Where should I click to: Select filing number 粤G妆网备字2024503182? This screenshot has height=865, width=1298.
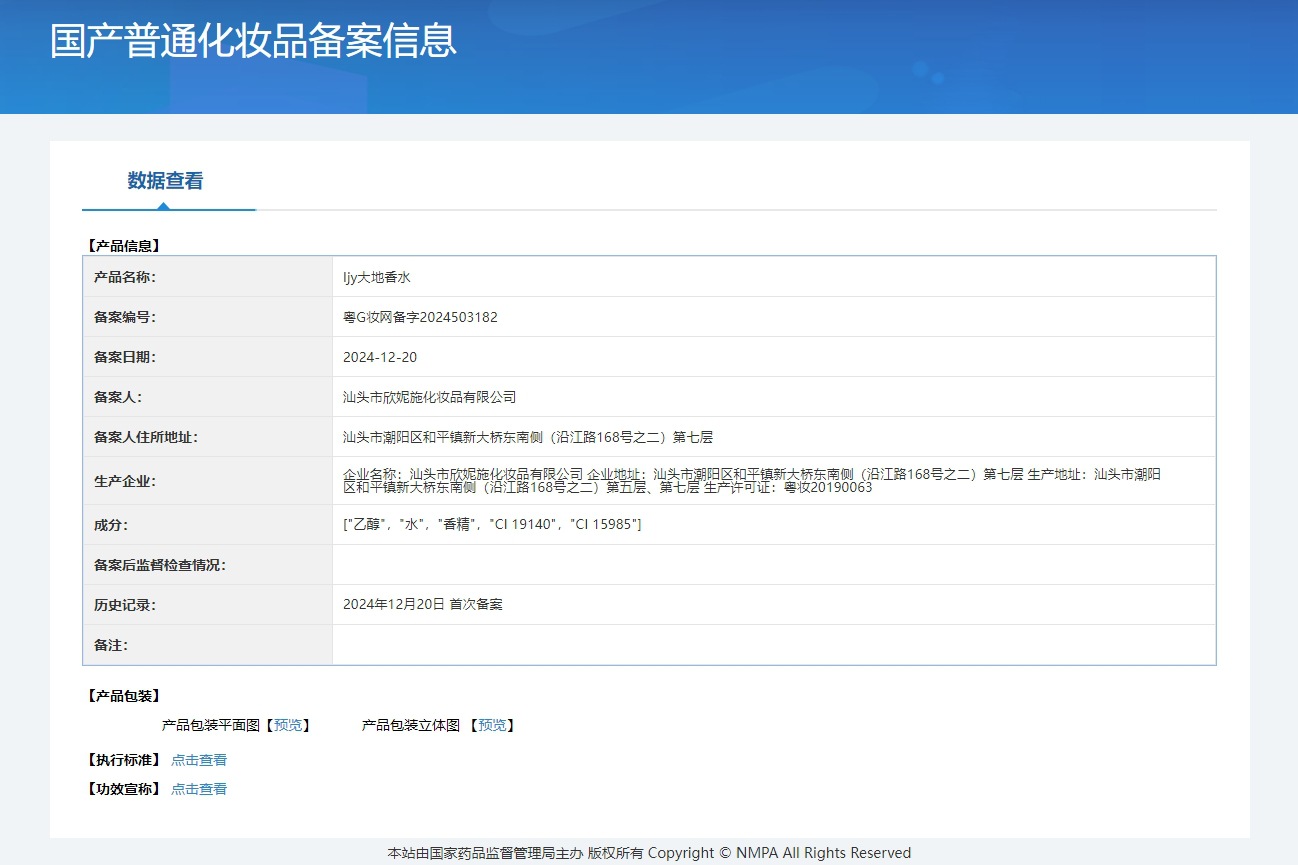(x=420, y=317)
